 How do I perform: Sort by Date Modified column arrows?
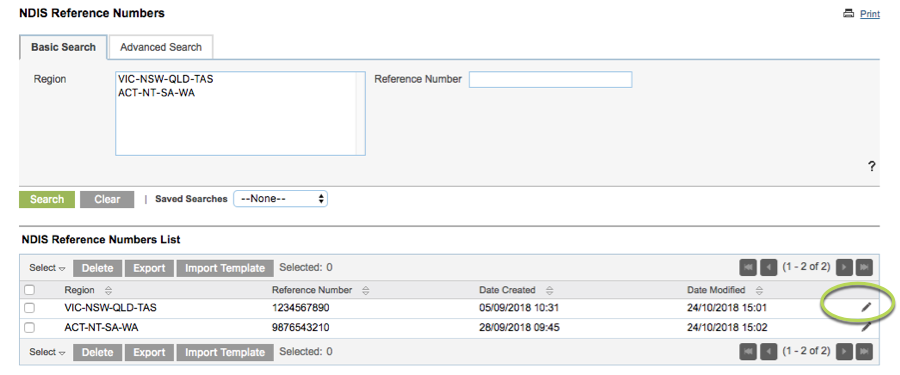pyautogui.click(x=759, y=290)
